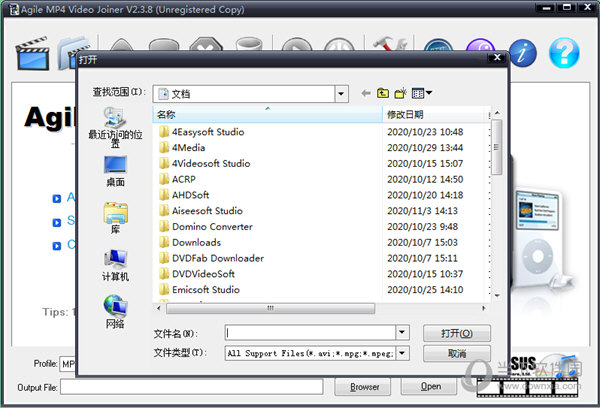This screenshot has width=600, height=408.
Task: Select the 4Videosoft Studio folder
Action: coord(205,163)
